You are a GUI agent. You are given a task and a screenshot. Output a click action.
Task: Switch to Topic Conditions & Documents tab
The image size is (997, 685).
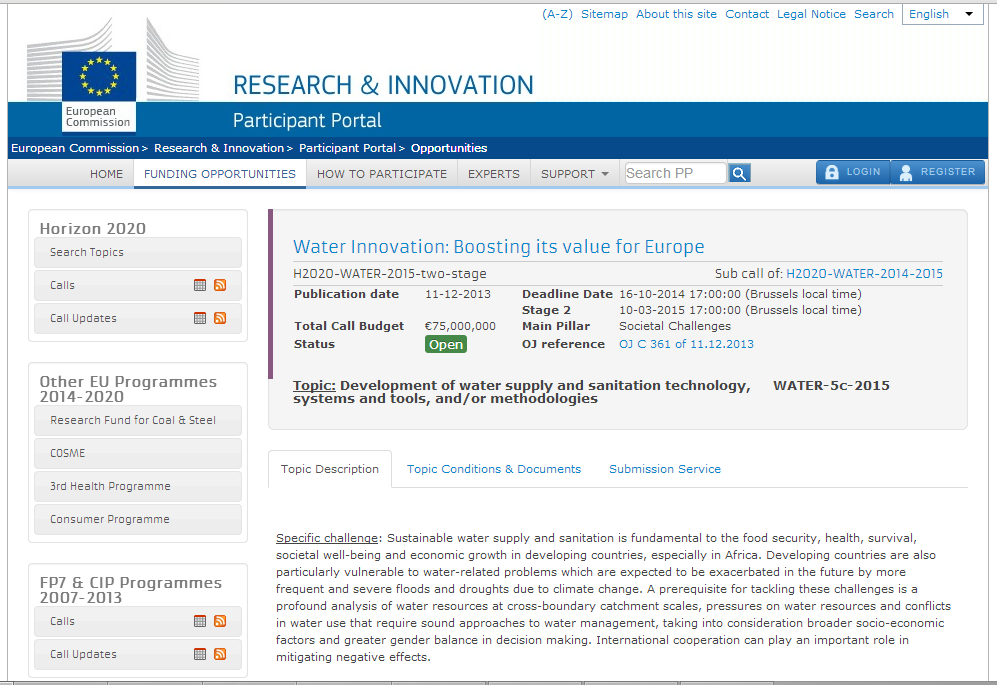click(x=493, y=469)
